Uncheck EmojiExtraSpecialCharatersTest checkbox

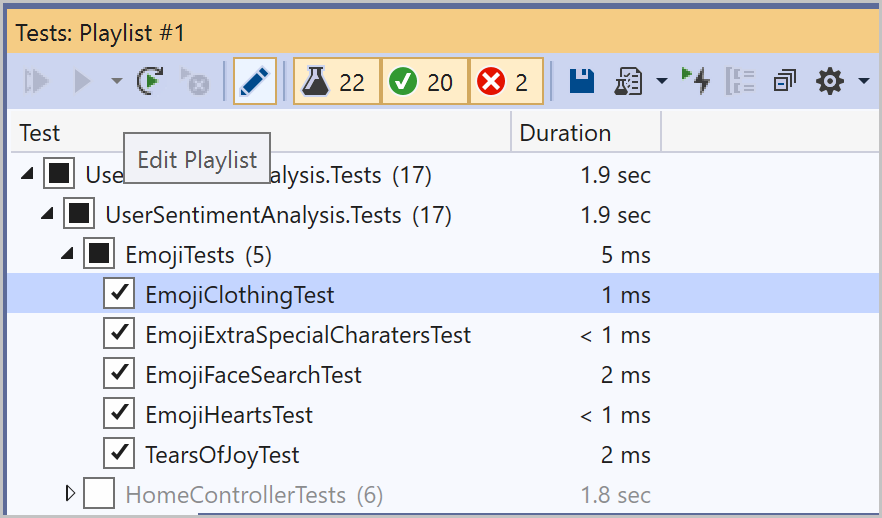tap(119, 333)
